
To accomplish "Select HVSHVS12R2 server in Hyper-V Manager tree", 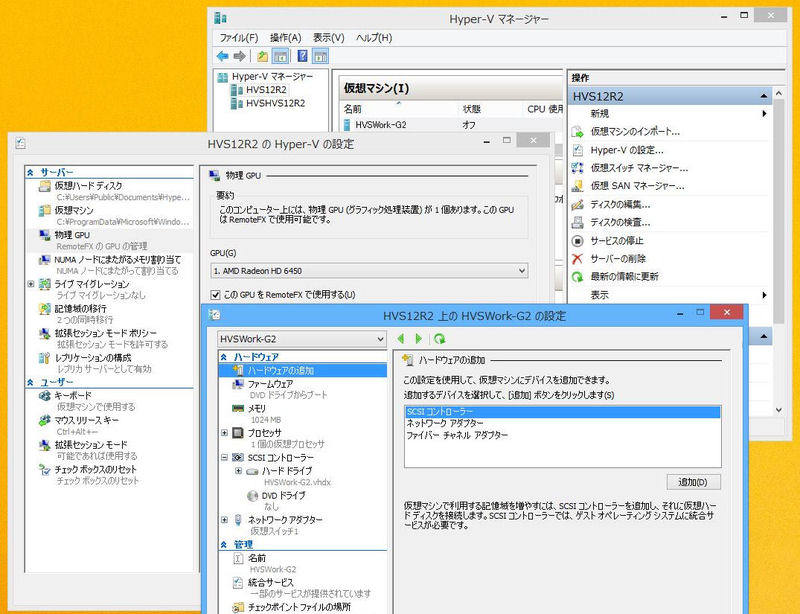I will tap(275, 103).
